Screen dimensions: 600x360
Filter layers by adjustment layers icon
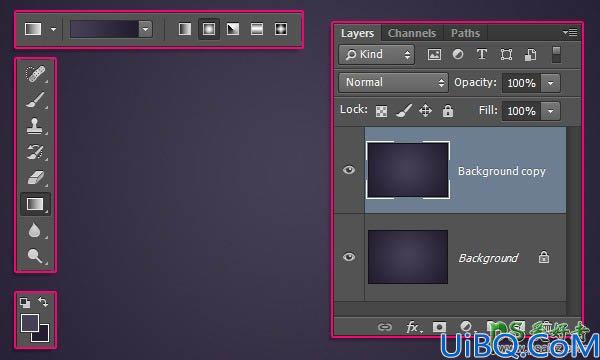[x=458, y=54]
